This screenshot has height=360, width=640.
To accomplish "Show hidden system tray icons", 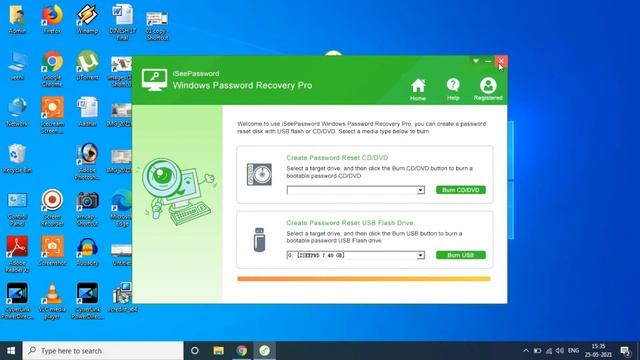I will pos(526,351).
